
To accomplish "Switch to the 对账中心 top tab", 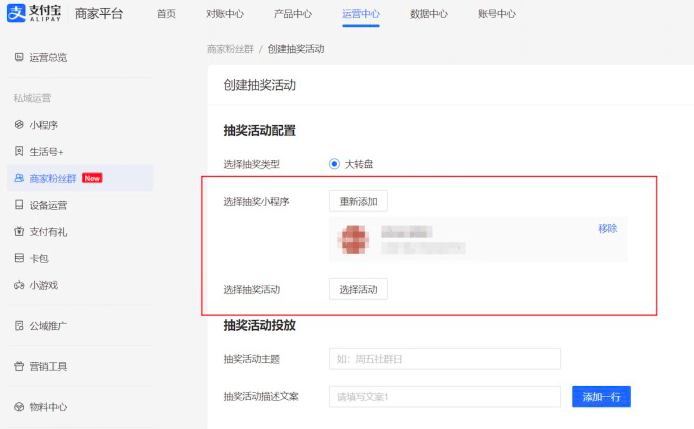I will [225, 15].
